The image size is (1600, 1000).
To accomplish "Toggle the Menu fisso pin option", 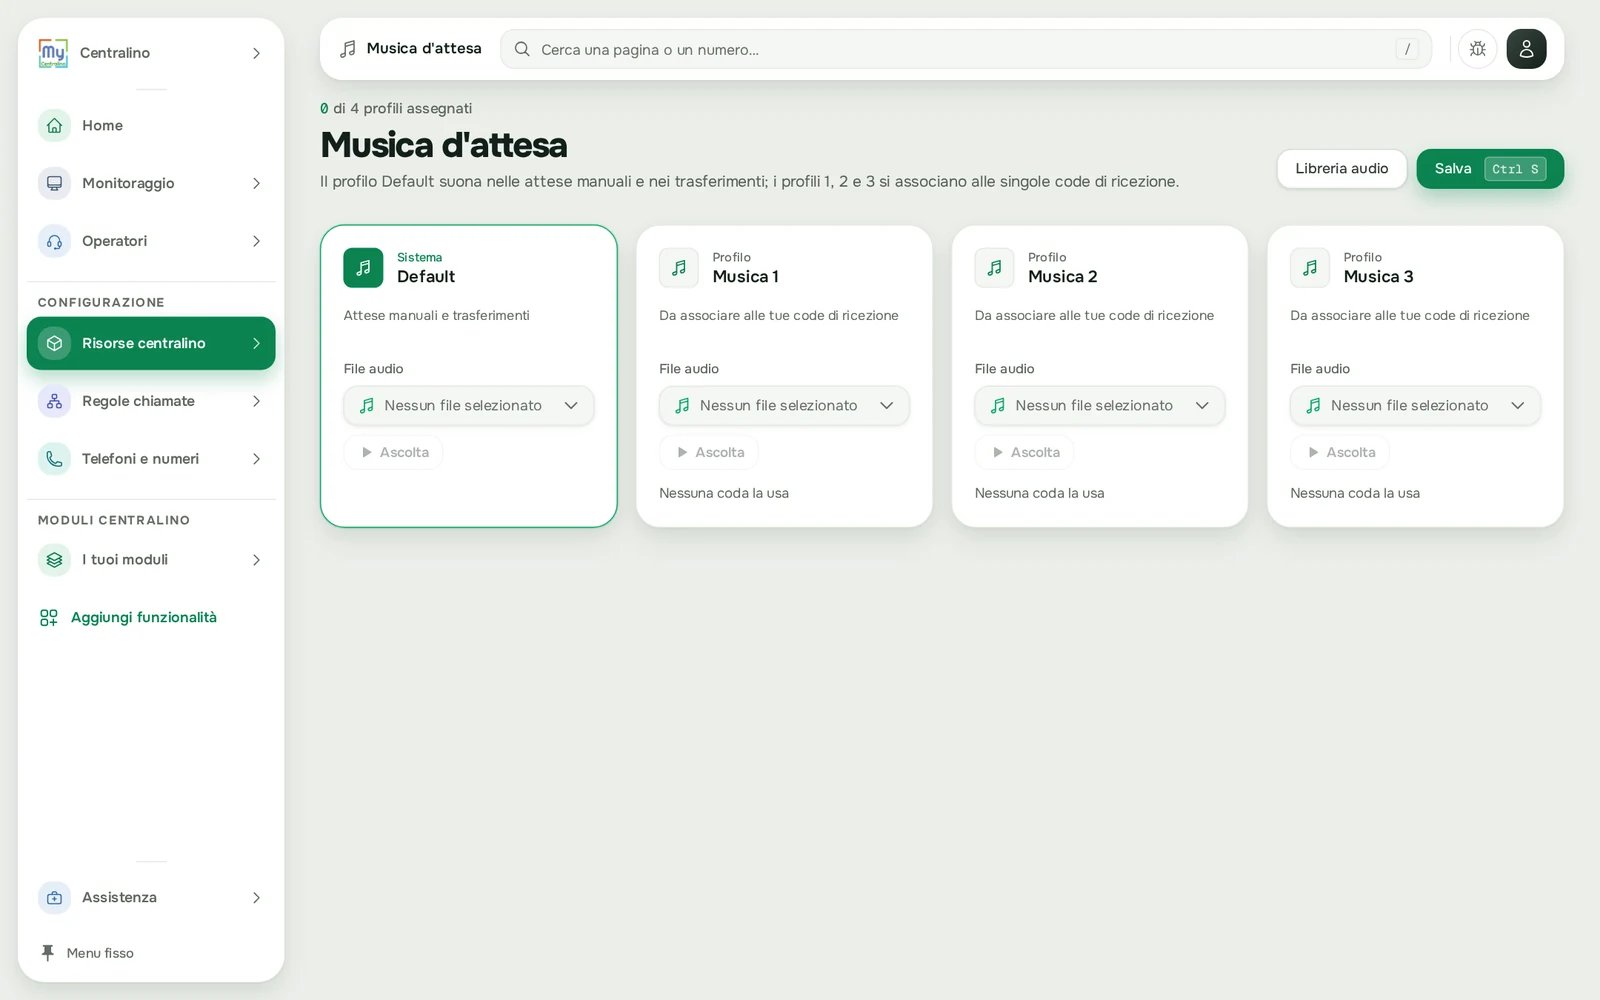I will pyautogui.click(x=86, y=953).
